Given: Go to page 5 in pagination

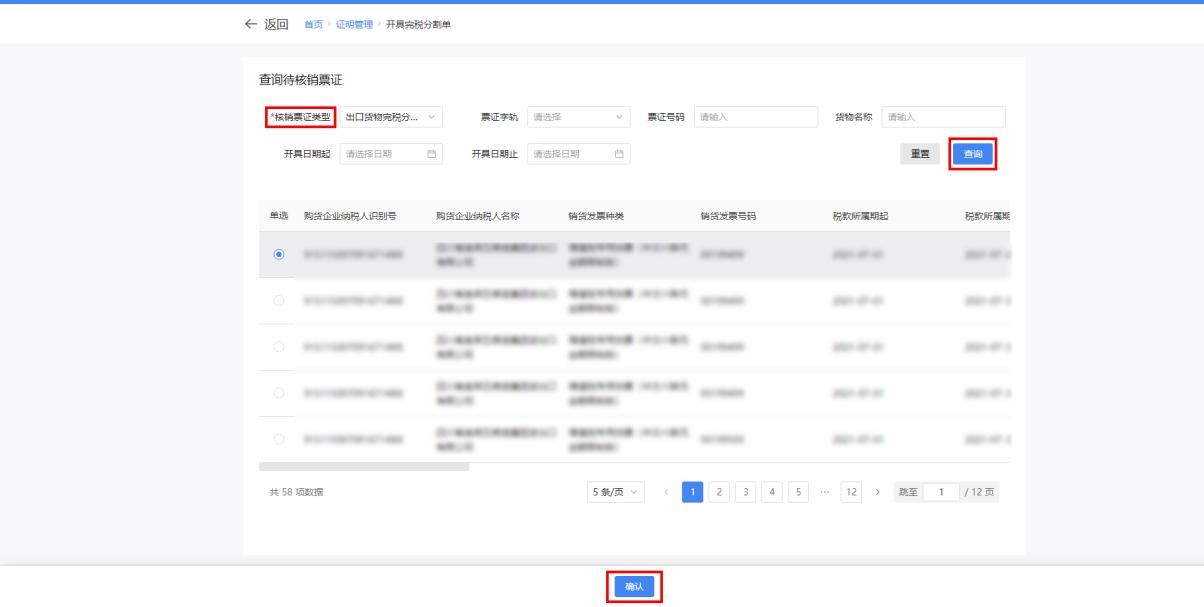Looking at the screenshot, I should tap(798, 491).
